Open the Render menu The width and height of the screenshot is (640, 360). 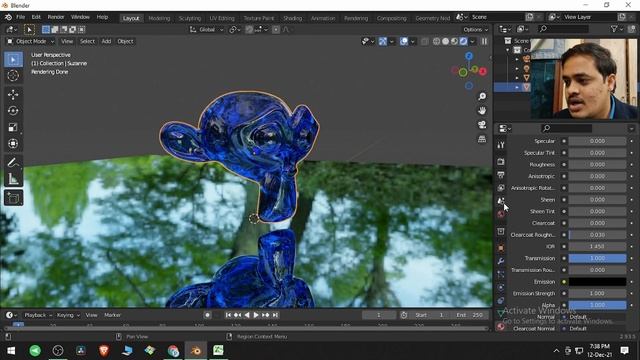point(56,17)
